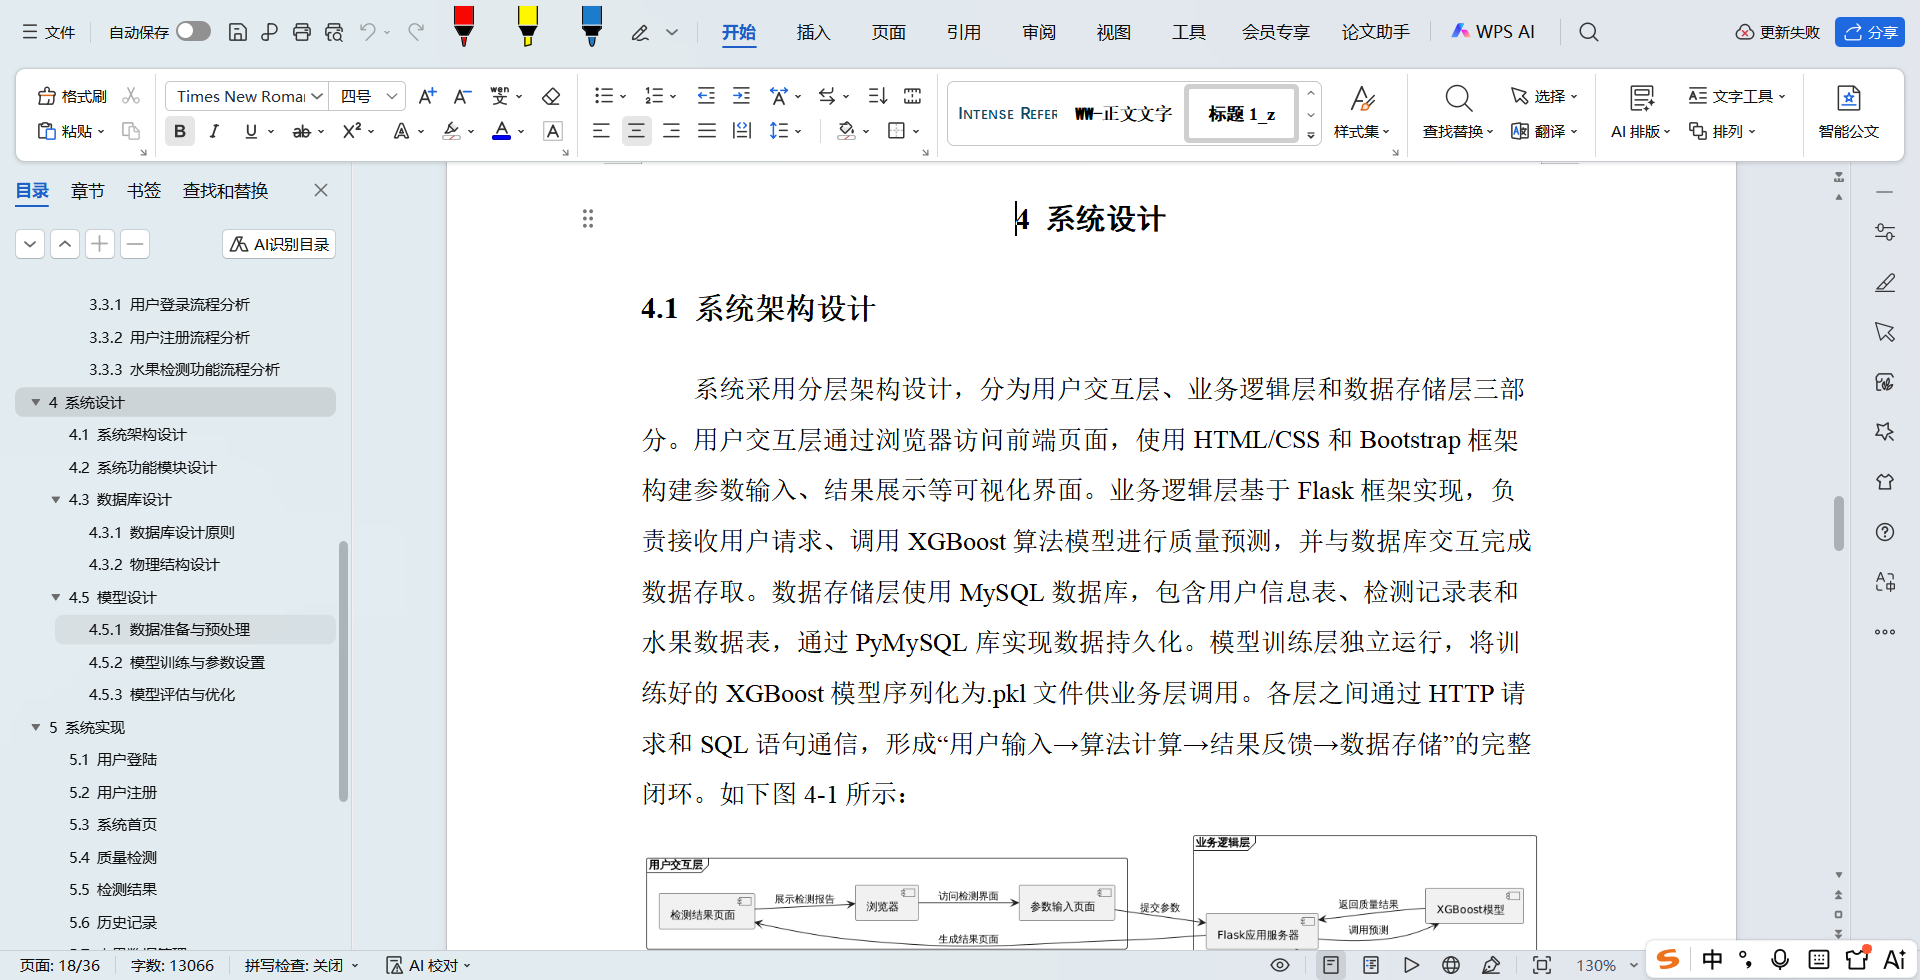The width and height of the screenshot is (1920, 980).
Task: Click the help question mark in right sidebar
Action: [1885, 532]
